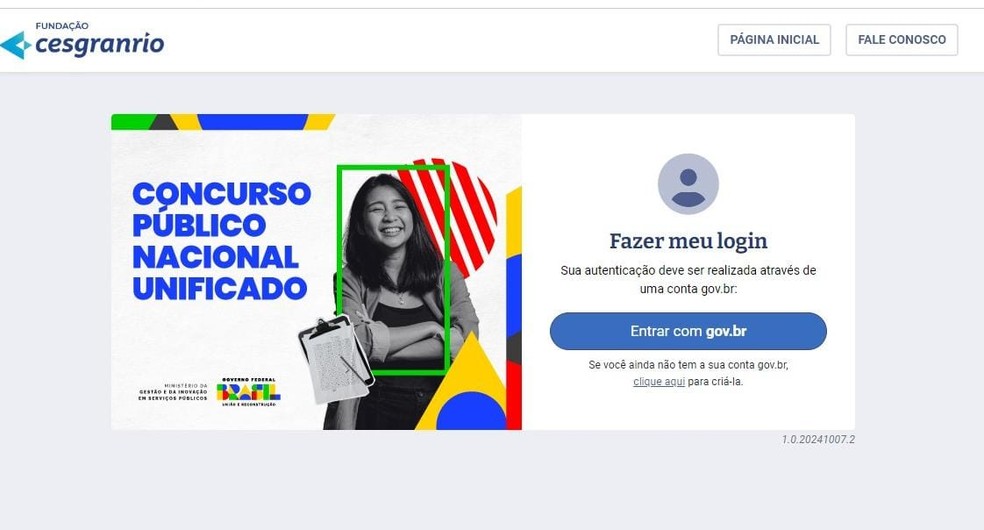Click the Concurso Público Nacional Unificado title
984x530 pixels.
click(221, 241)
